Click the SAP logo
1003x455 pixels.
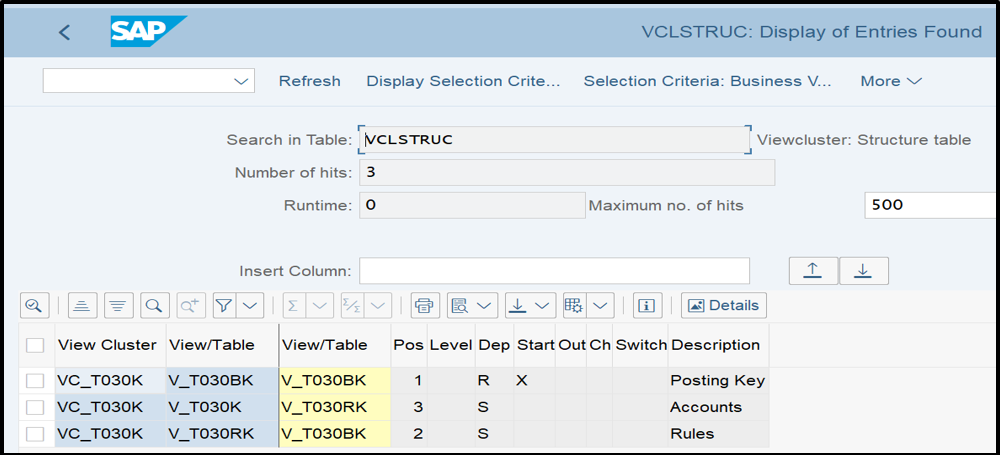coord(148,31)
